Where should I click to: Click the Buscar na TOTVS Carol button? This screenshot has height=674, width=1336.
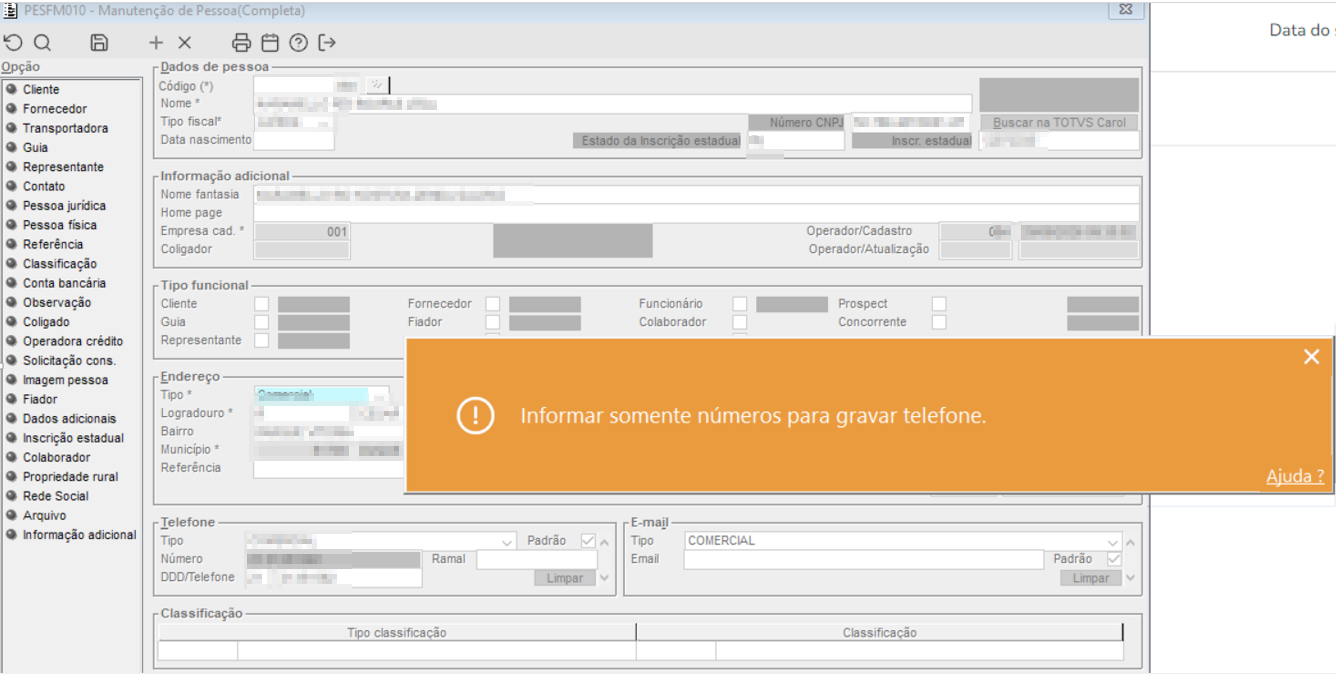(x=1059, y=123)
